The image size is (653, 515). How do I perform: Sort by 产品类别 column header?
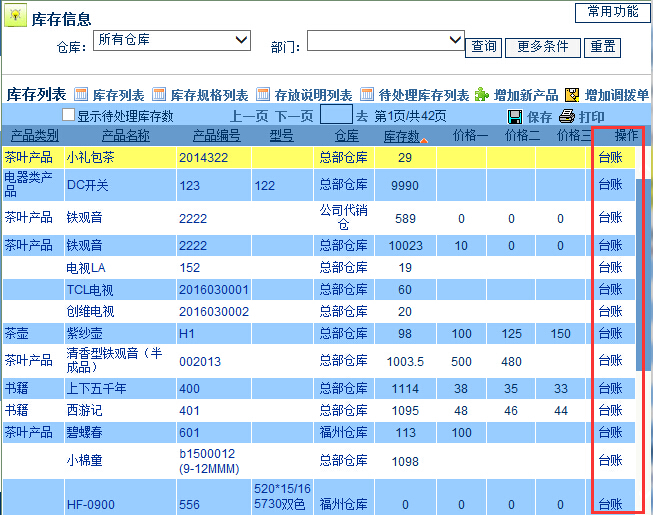pos(35,136)
